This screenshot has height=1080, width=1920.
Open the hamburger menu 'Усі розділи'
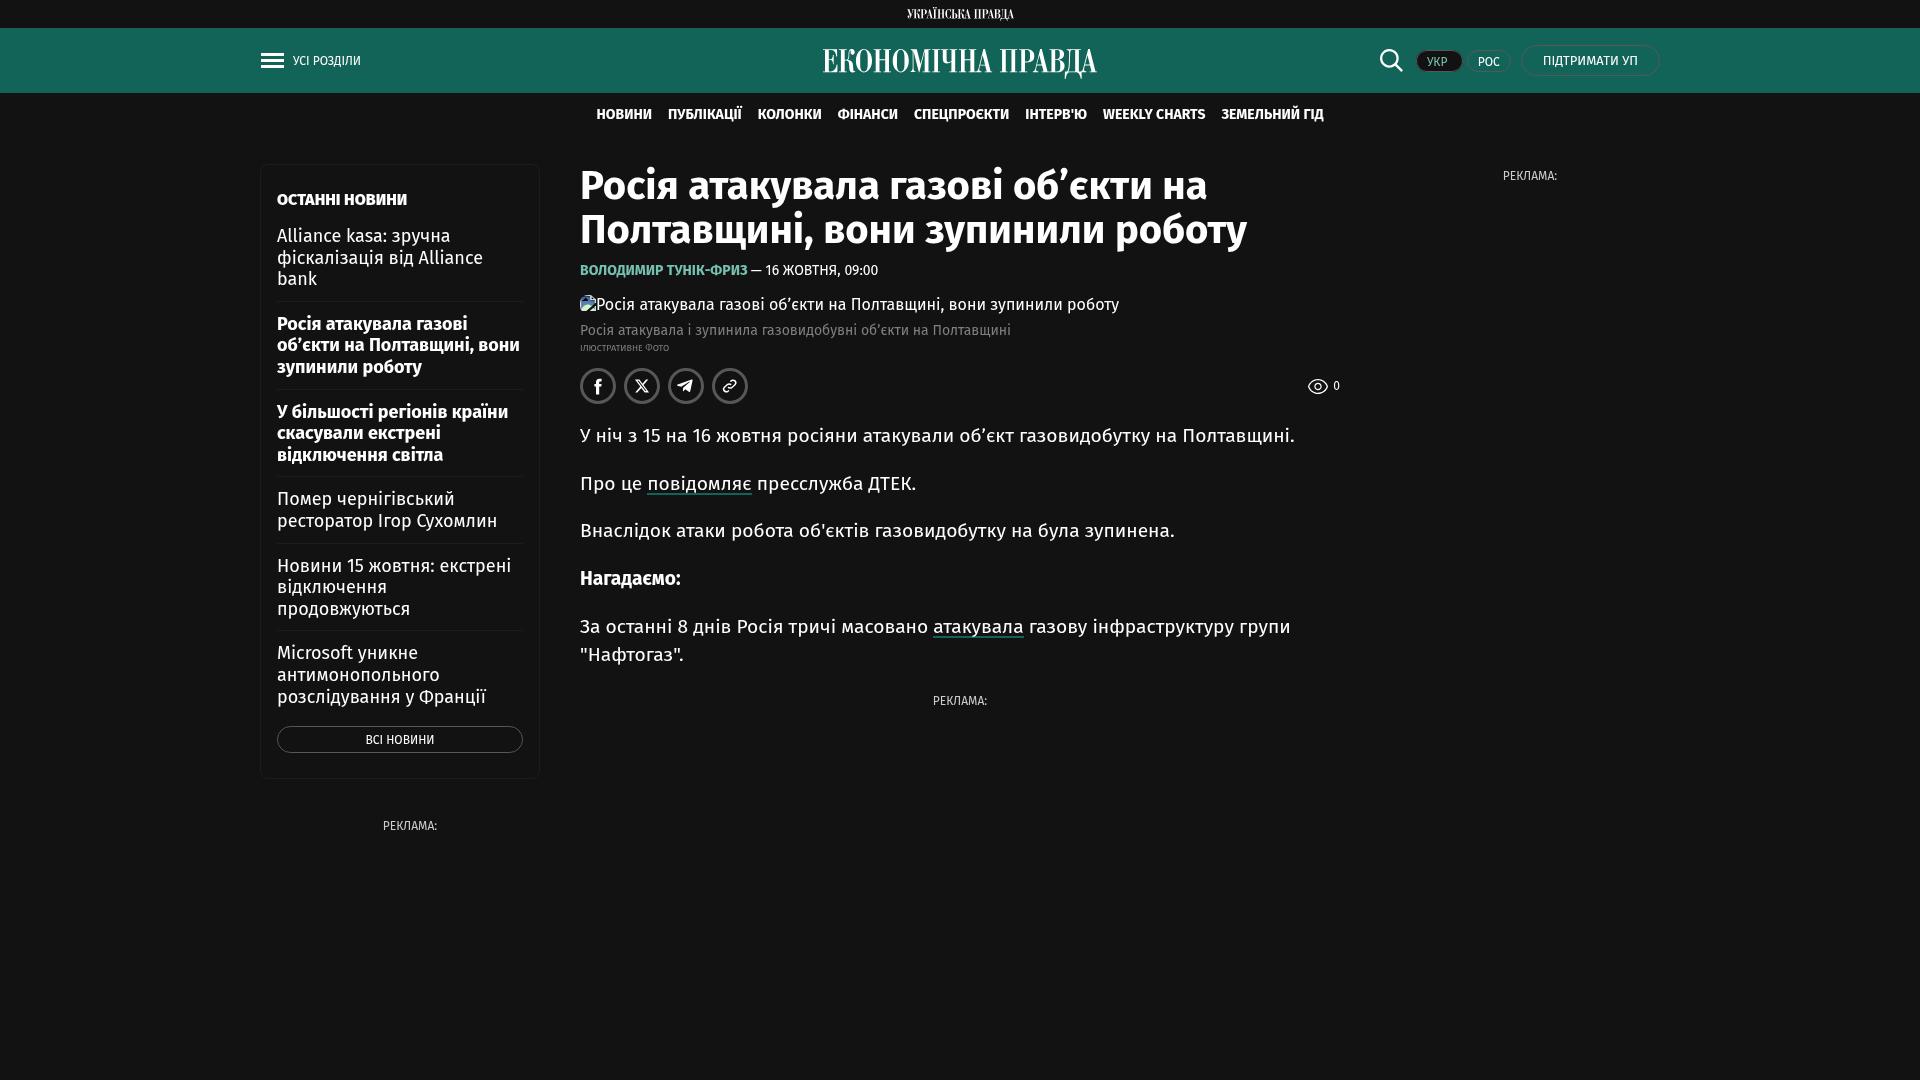[310, 61]
